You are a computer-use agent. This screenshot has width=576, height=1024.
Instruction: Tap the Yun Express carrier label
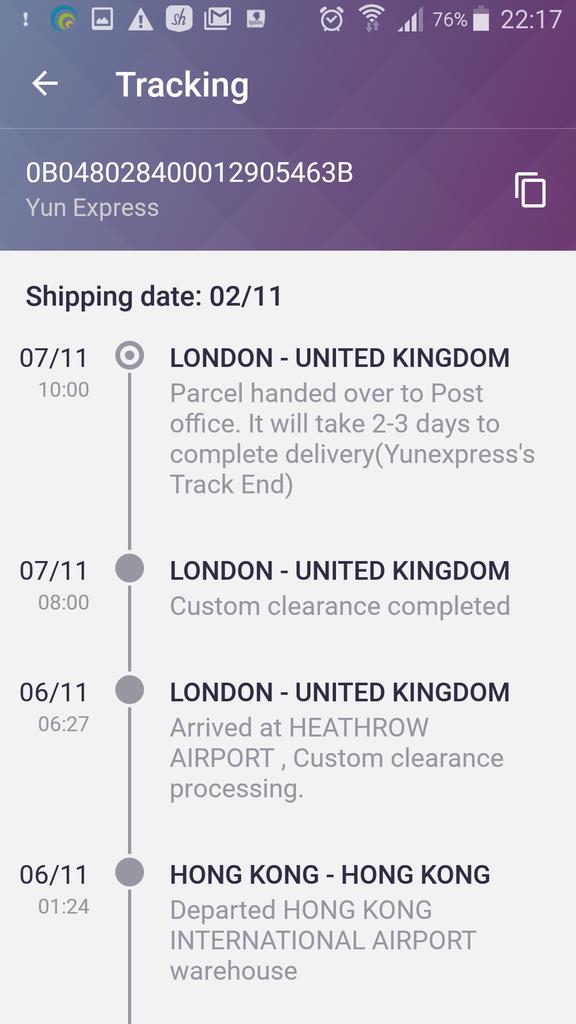tap(92, 208)
